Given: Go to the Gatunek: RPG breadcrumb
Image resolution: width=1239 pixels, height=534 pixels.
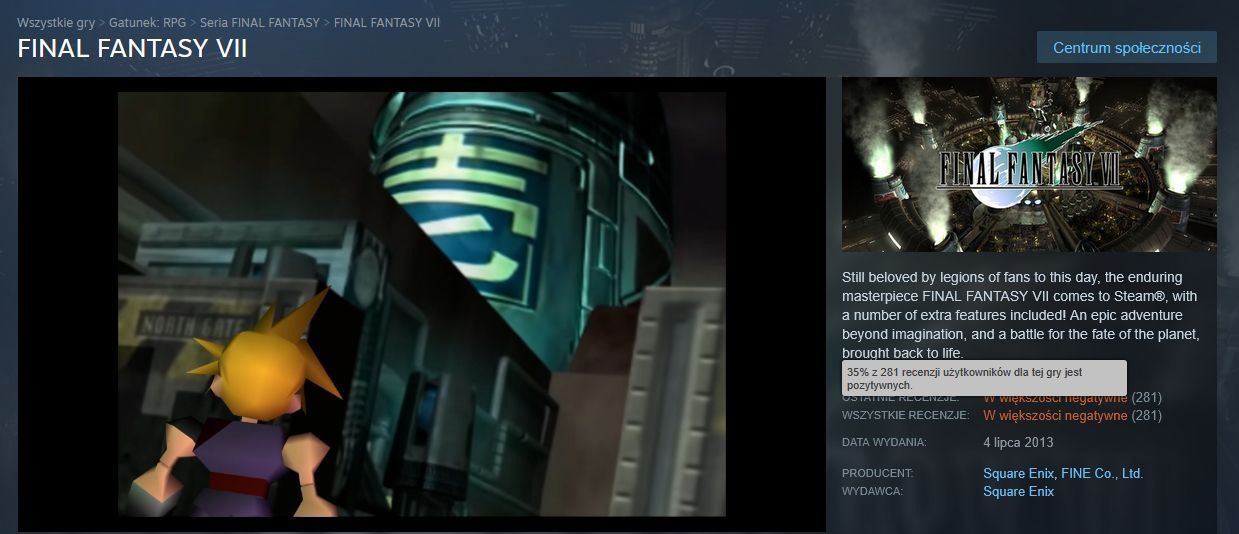Looking at the screenshot, I should click(x=147, y=22).
